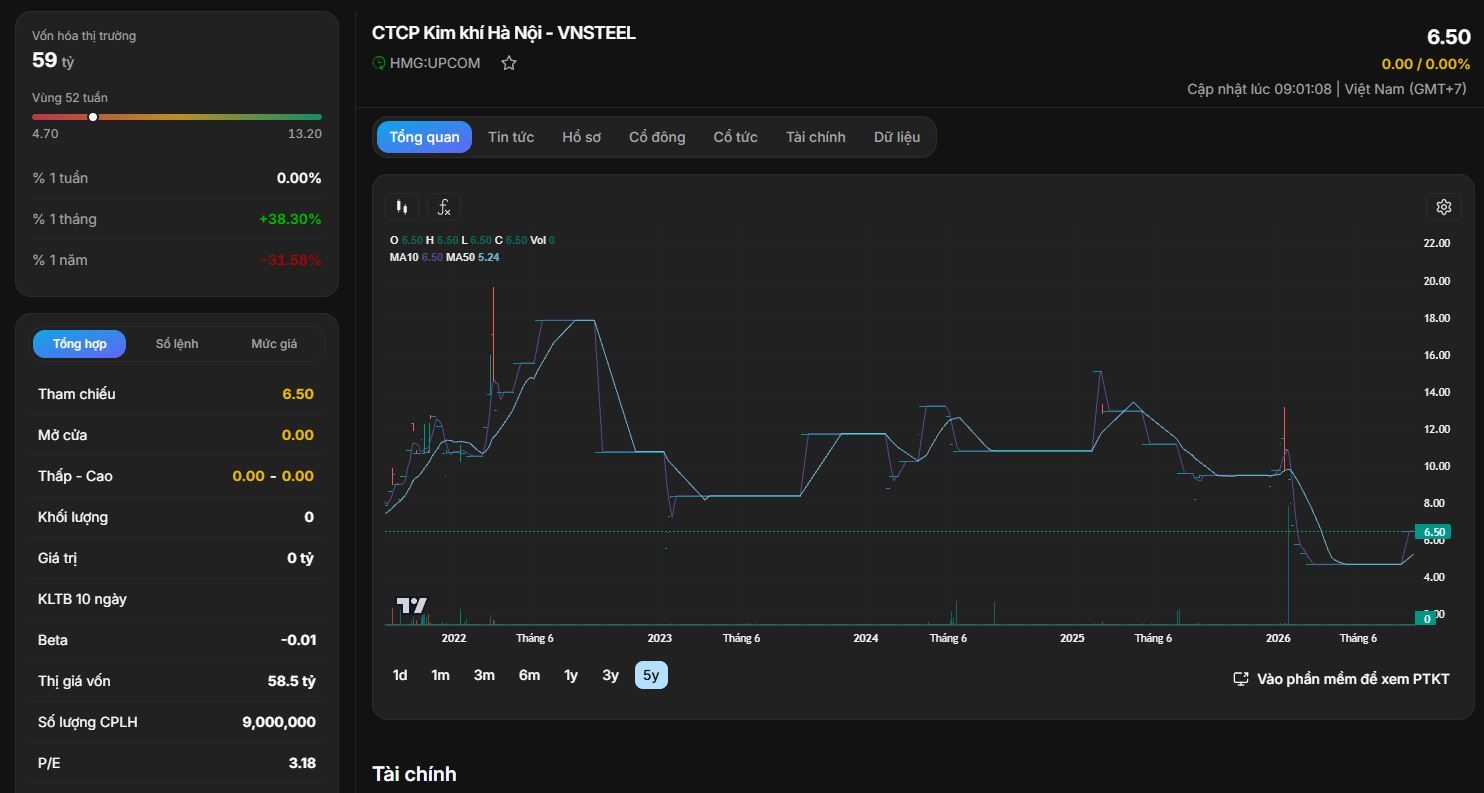Click the -31.58% one-year change value
Screen dimensions: 1484x793
pyautogui.click(x=291, y=260)
